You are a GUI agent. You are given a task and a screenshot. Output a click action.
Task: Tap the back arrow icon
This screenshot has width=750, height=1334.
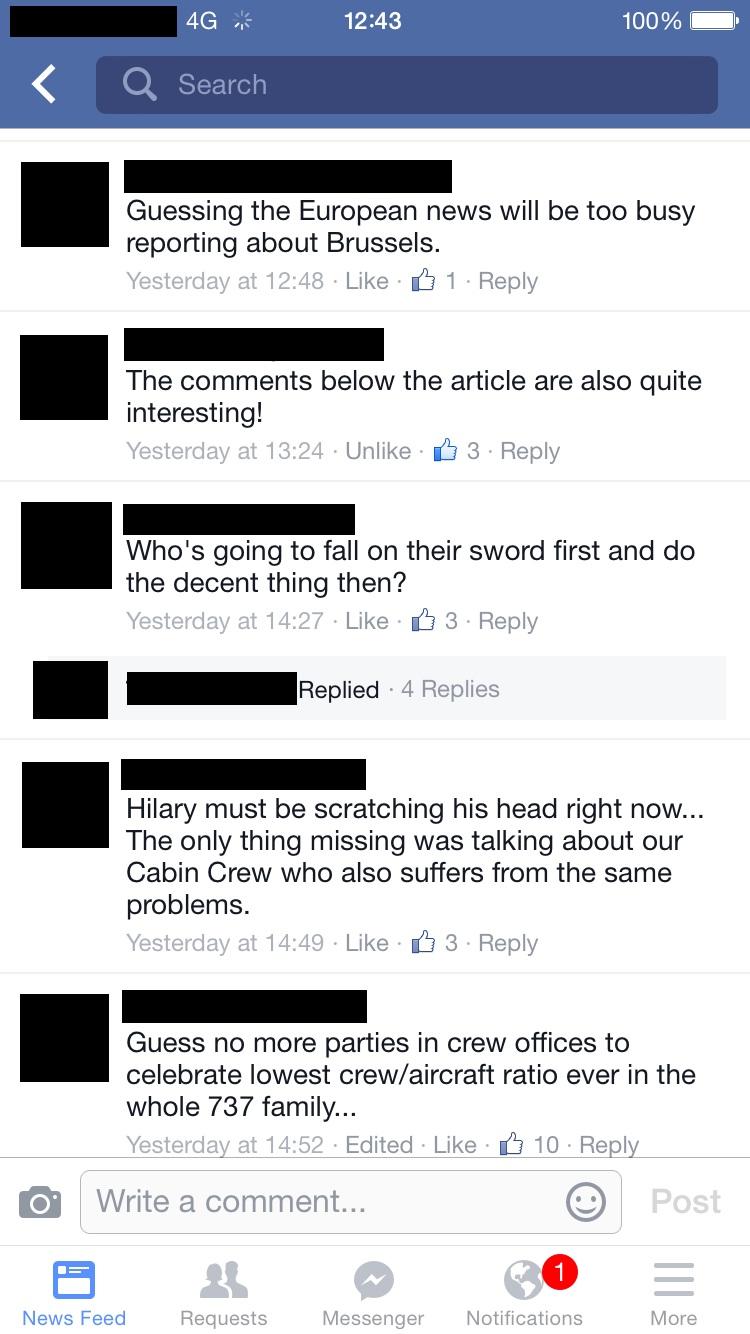(x=44, y=84)
